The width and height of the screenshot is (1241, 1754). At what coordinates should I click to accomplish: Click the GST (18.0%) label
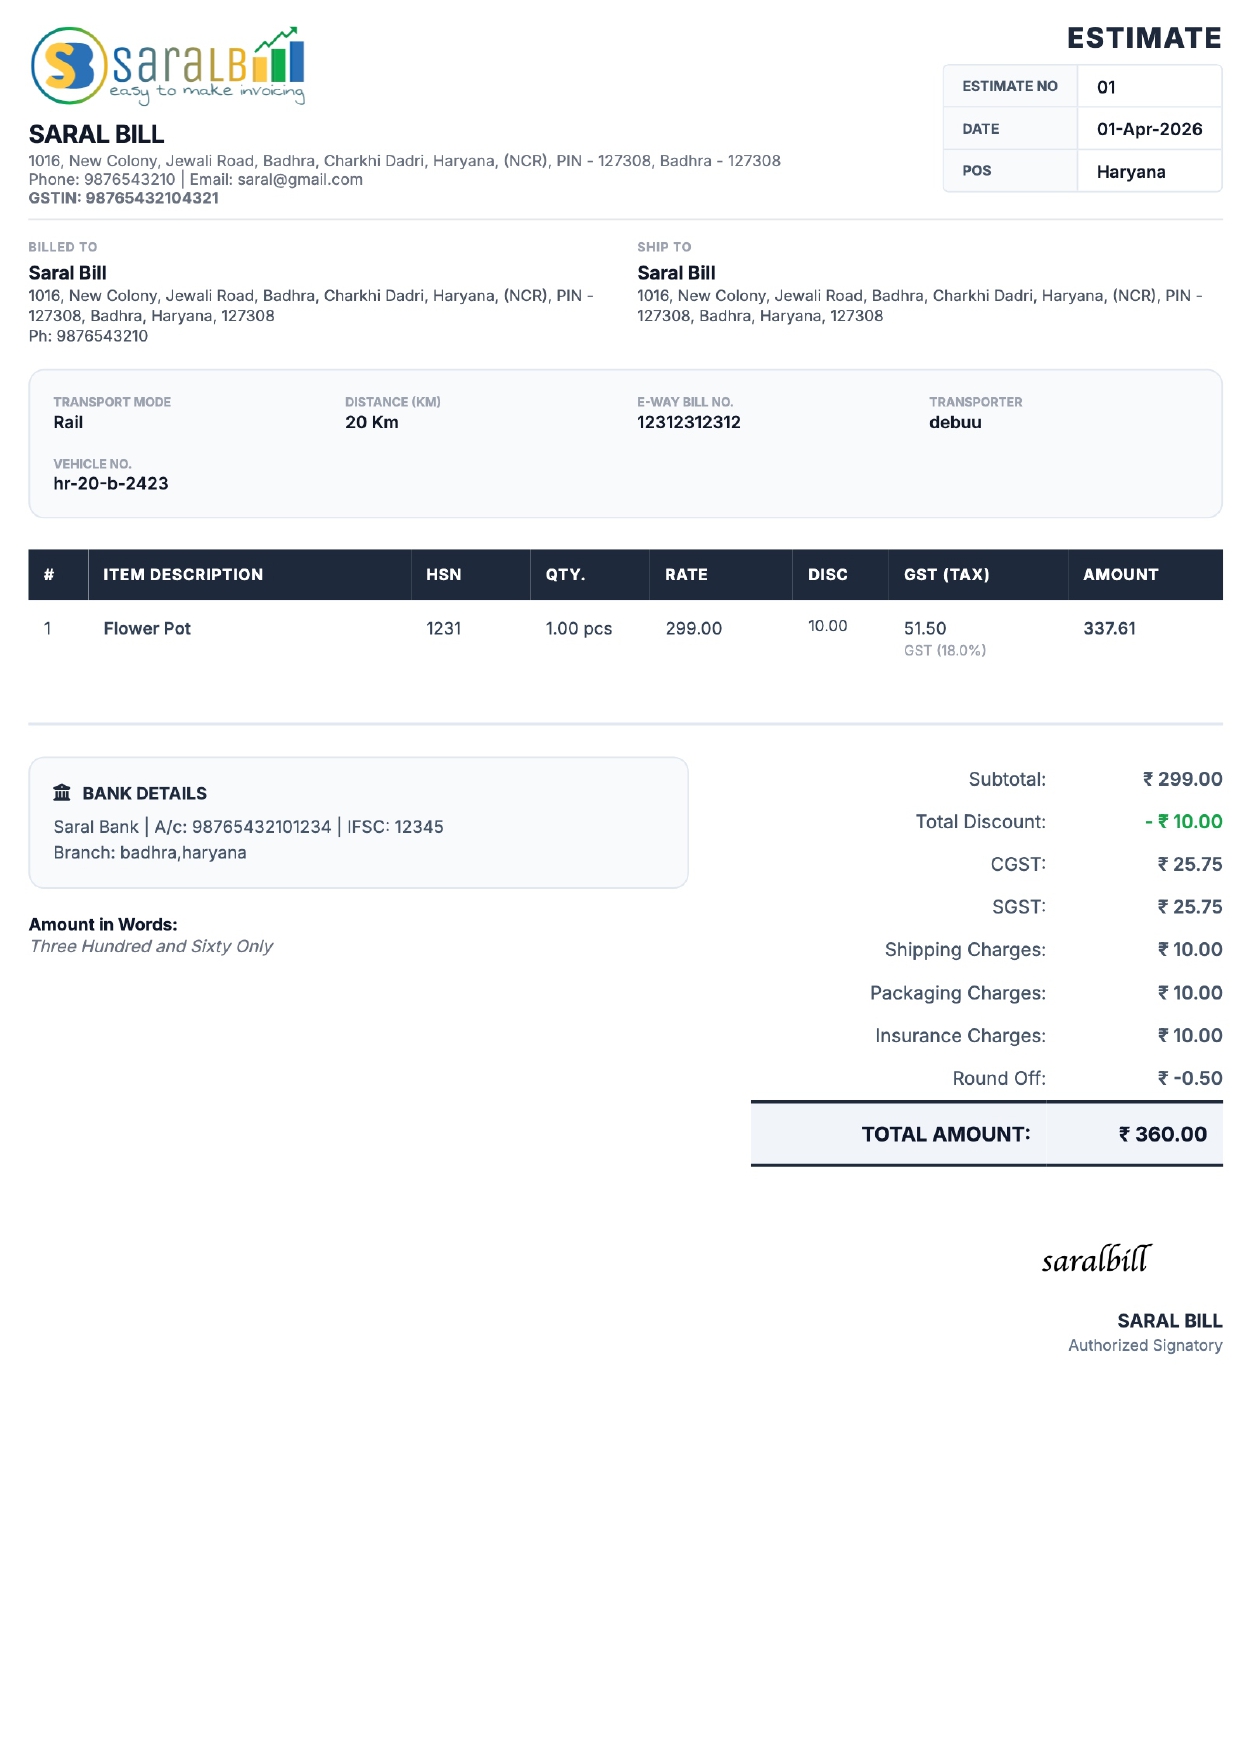945,651
